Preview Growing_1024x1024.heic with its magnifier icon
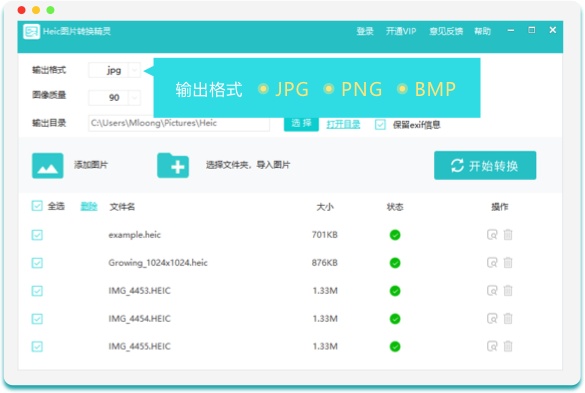585x393 pixels. click(492, 263)
